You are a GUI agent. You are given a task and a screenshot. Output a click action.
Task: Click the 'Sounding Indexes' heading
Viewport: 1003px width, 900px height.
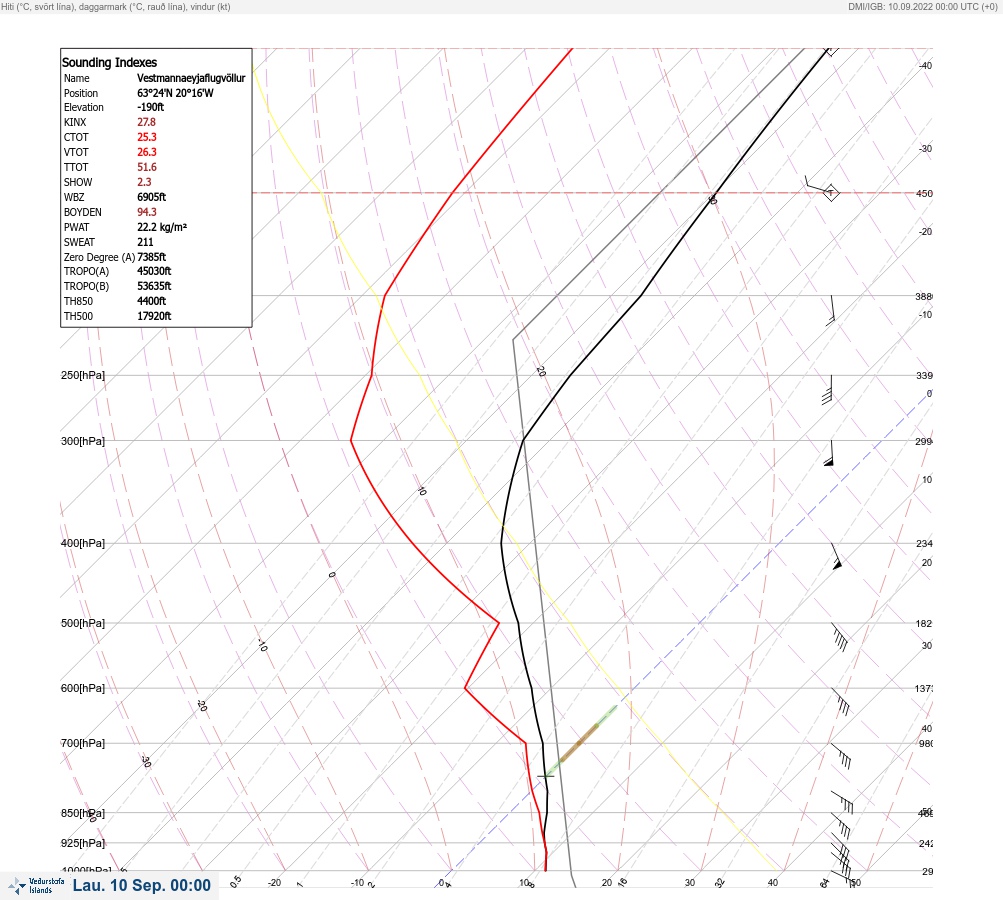pos(109,62)
